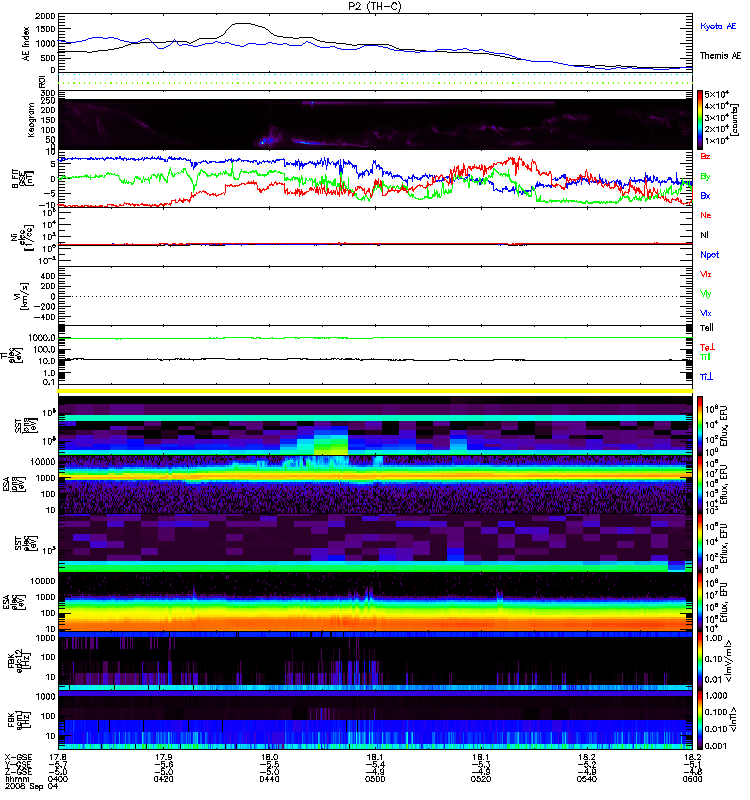Click the red Ne density legend label
Screen dimensions: 750x800
point(706,216)
